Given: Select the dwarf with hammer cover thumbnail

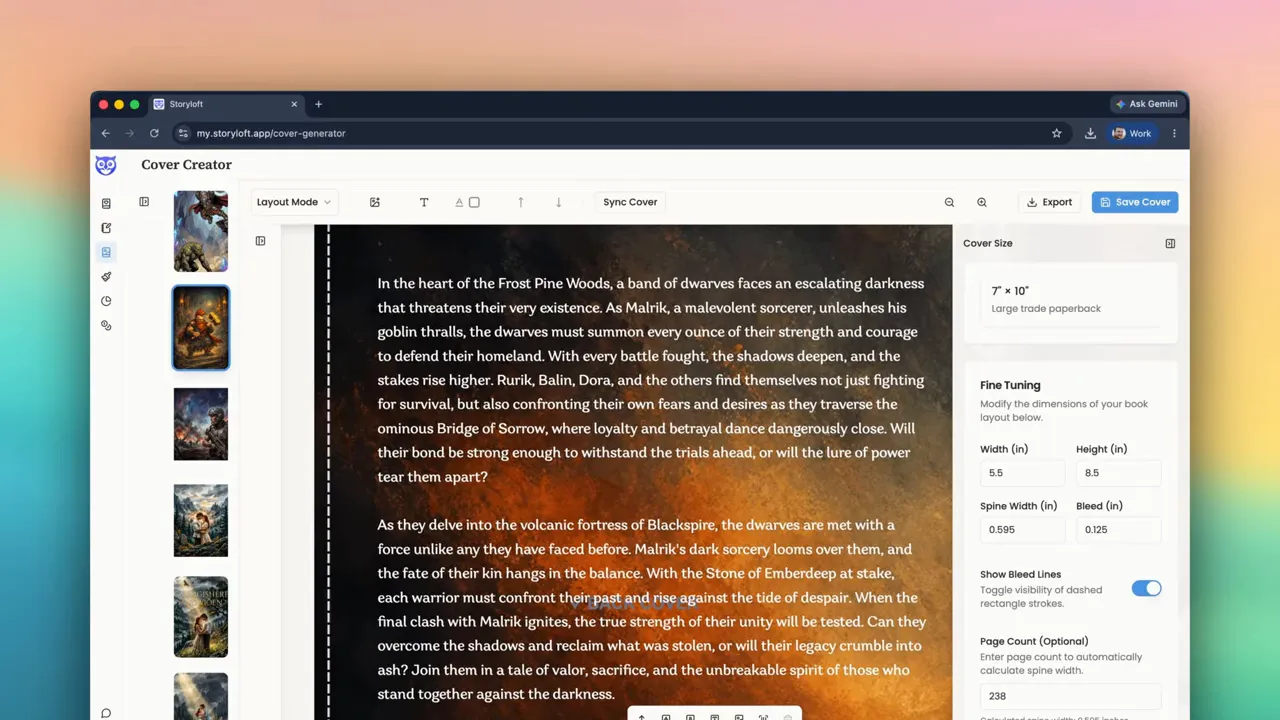Looking at the screenshot, I should tap(201, 328).
